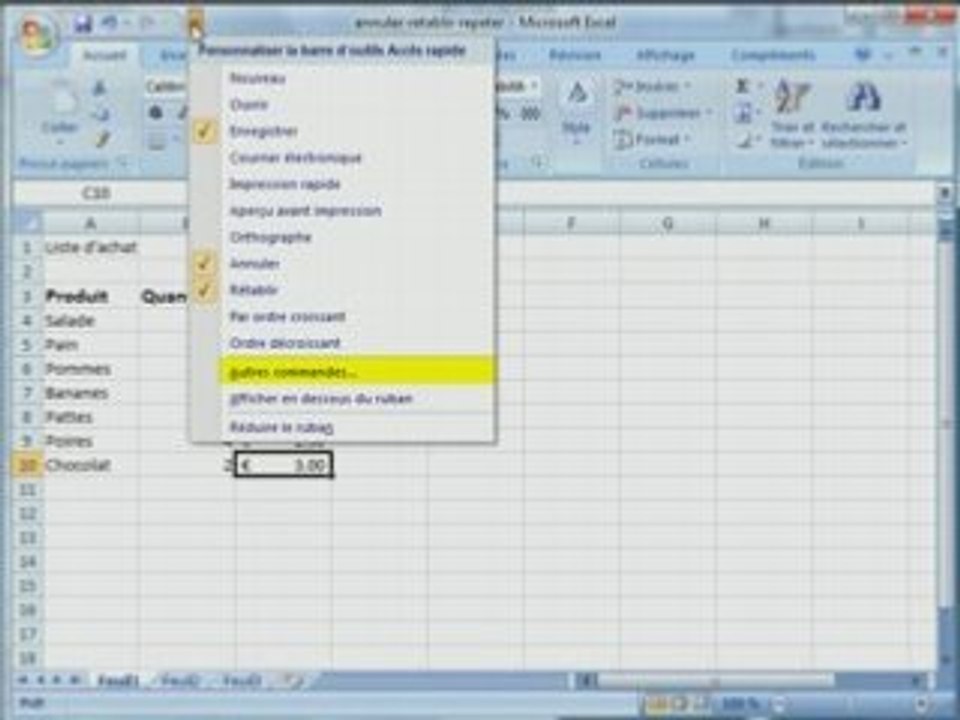The height and width of the screenshot is (720, 960).
Task: Select cell containing Liste d'achat
Action: pyautogui.click(x=91, y=247)
